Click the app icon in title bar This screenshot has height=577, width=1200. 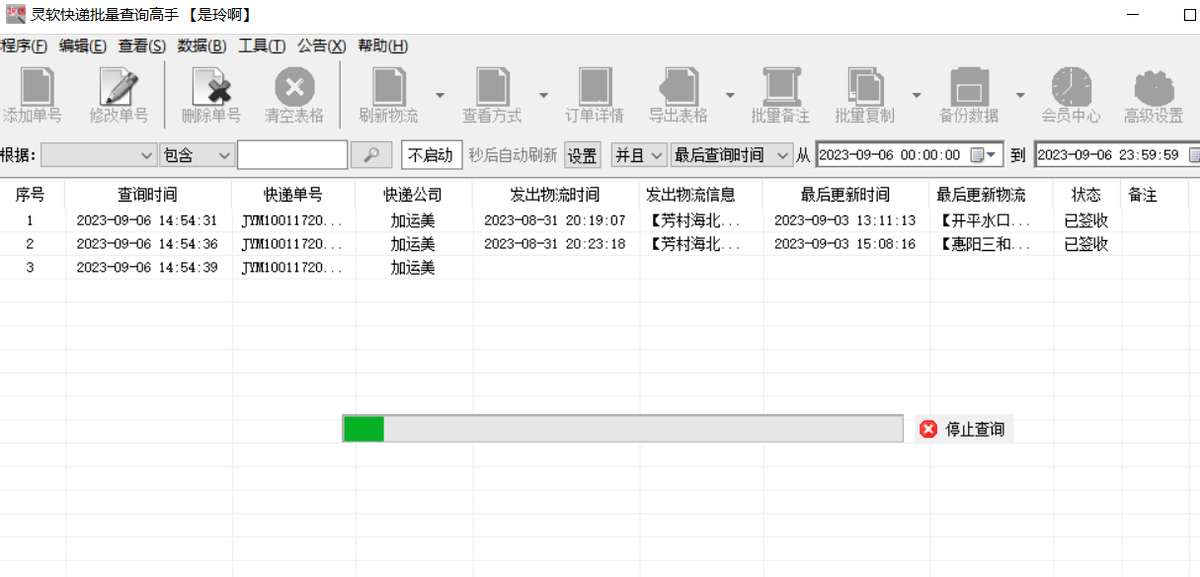14,15
